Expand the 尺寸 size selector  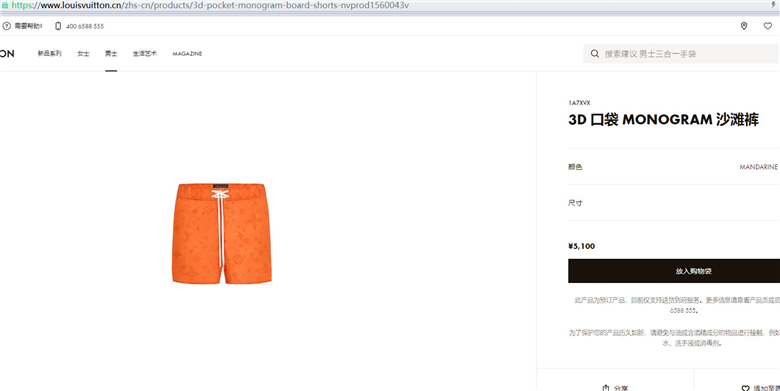[x=674, y=202]
